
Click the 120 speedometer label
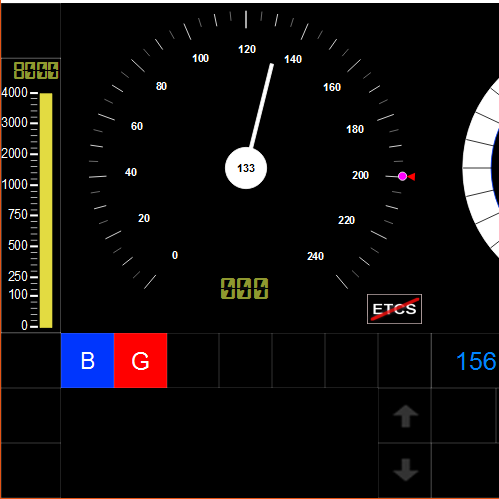pos(247,49)
